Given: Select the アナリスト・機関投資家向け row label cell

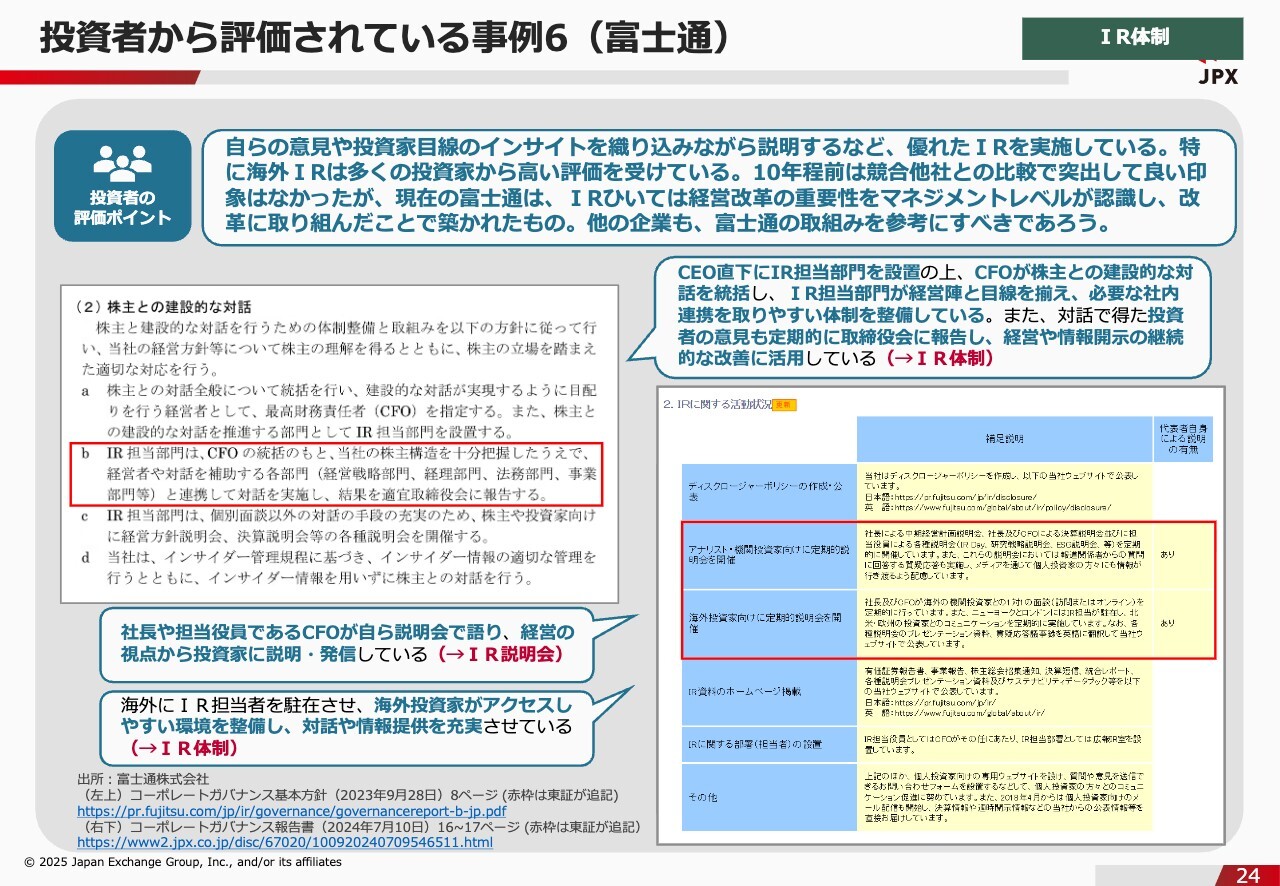Looking at the screenshot, I should [768, 554].
